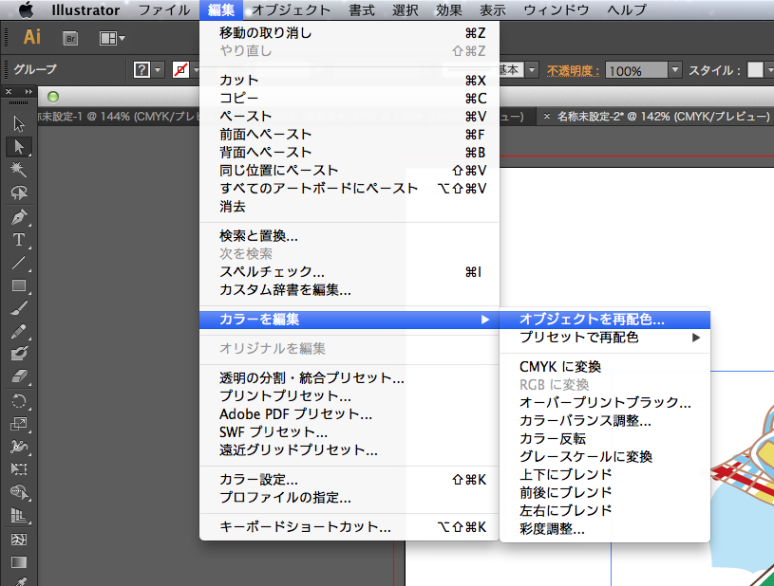Select the Gradient tool
The width and height of the screenshot is (774, 586).
pos(19,562)
